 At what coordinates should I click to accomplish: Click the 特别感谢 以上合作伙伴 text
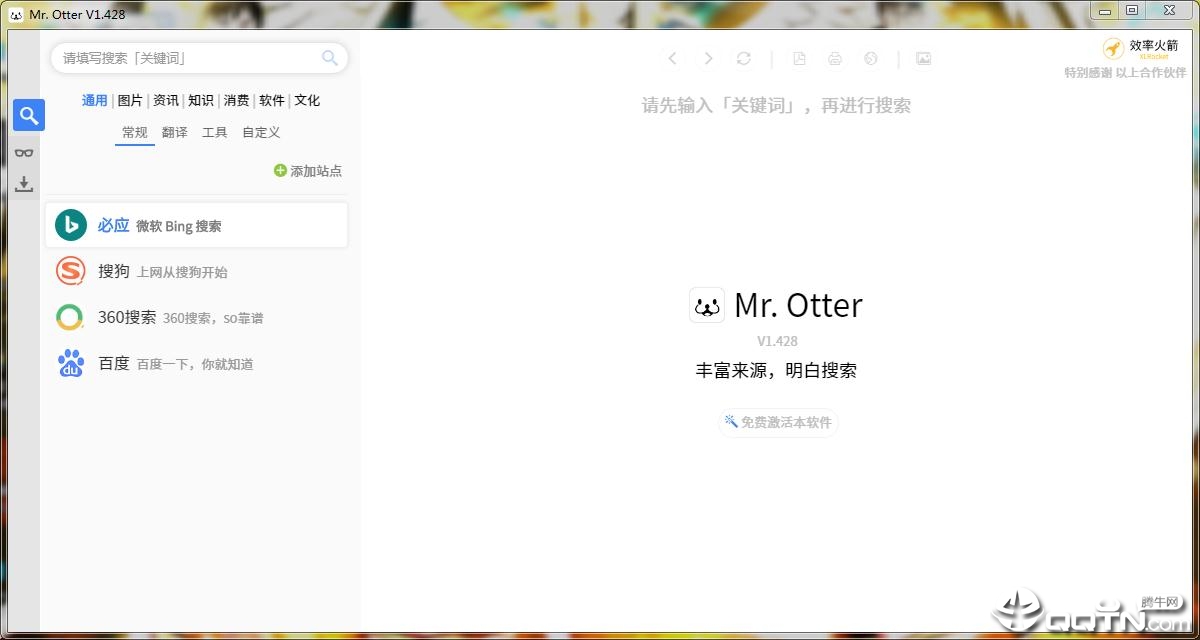click(x=1125, y=73)
